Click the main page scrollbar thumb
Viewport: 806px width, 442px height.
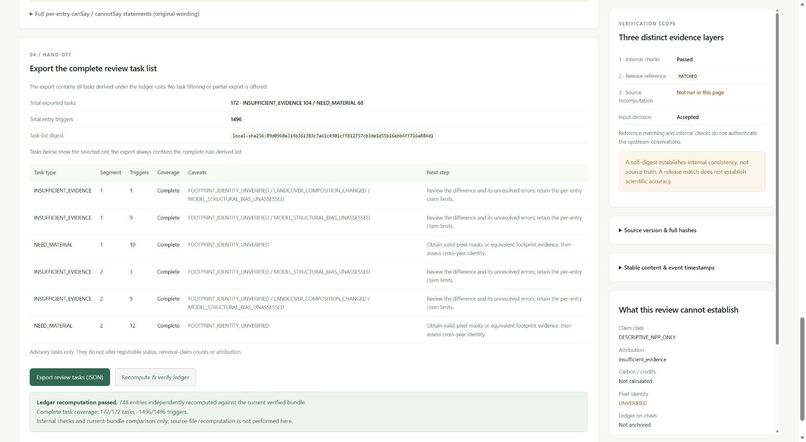click(x=801, y=369)
